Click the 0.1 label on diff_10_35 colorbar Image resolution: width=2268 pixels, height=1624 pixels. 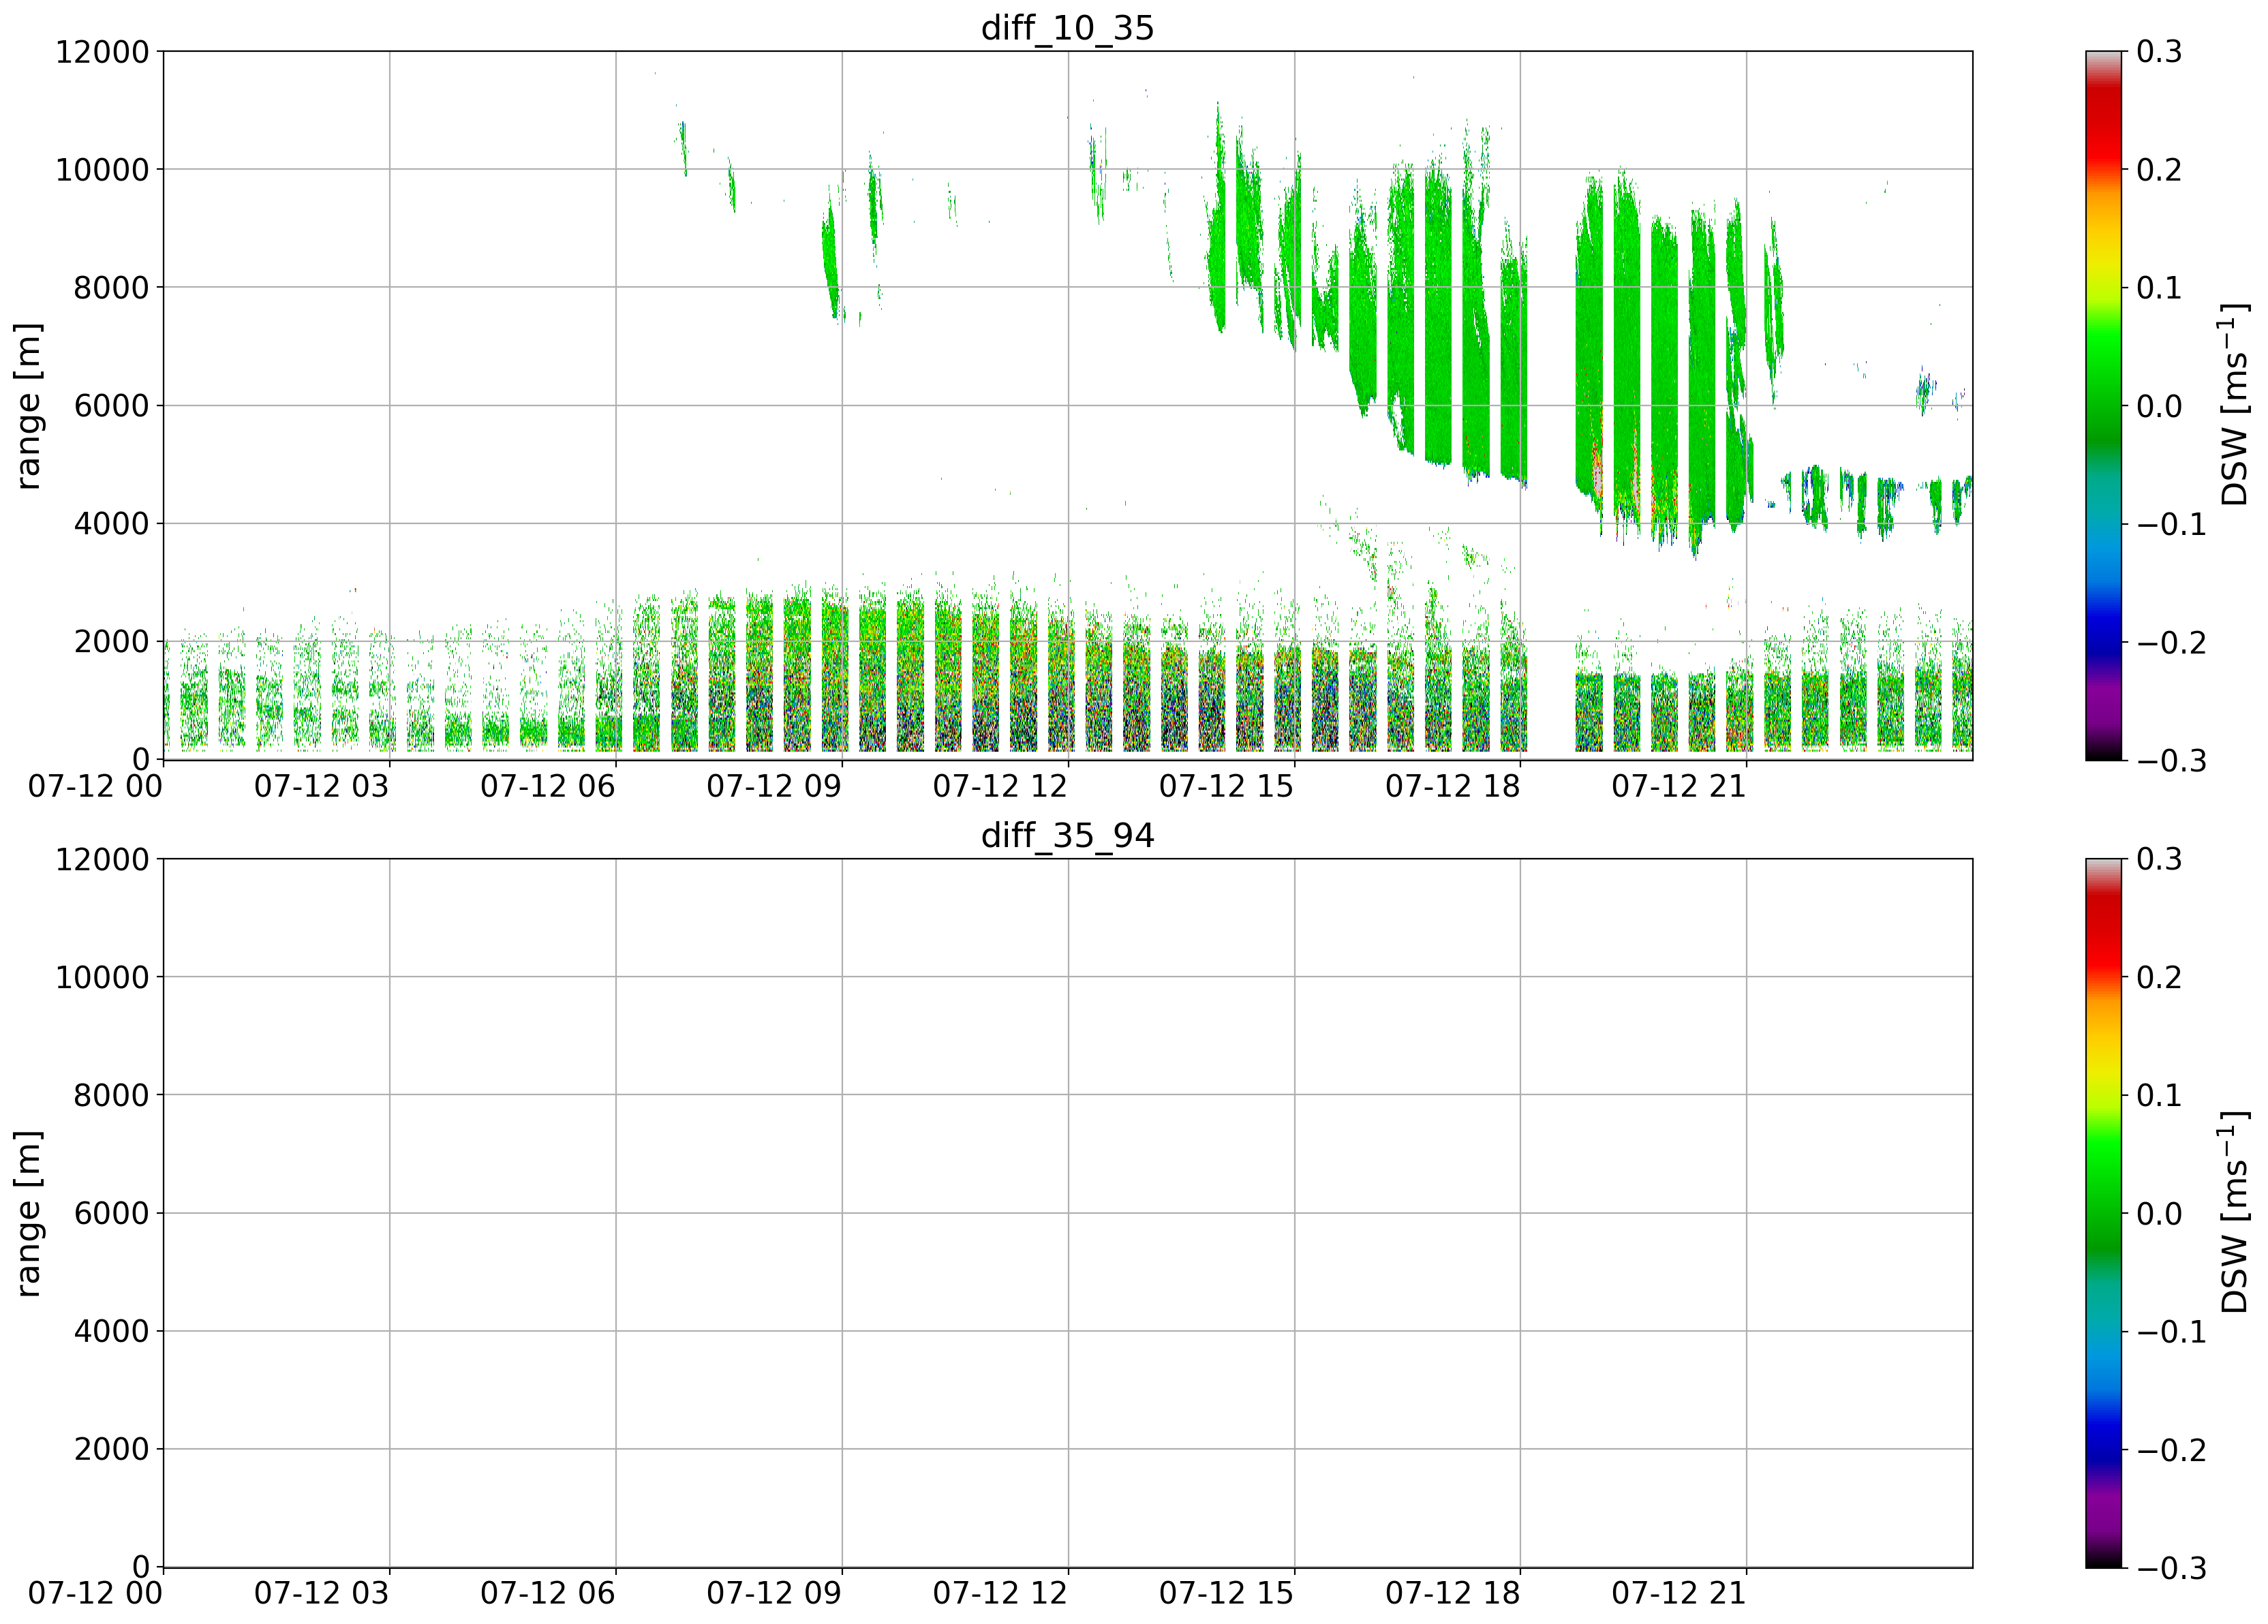[x=2159, y=288]
